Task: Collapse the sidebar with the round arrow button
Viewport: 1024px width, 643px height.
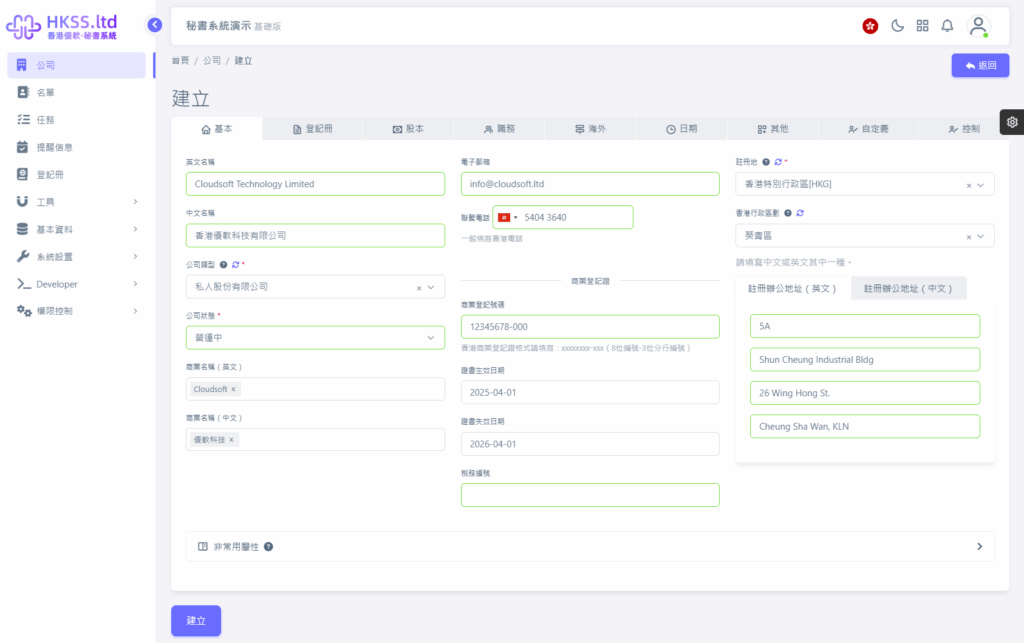Action: (155, 25)
